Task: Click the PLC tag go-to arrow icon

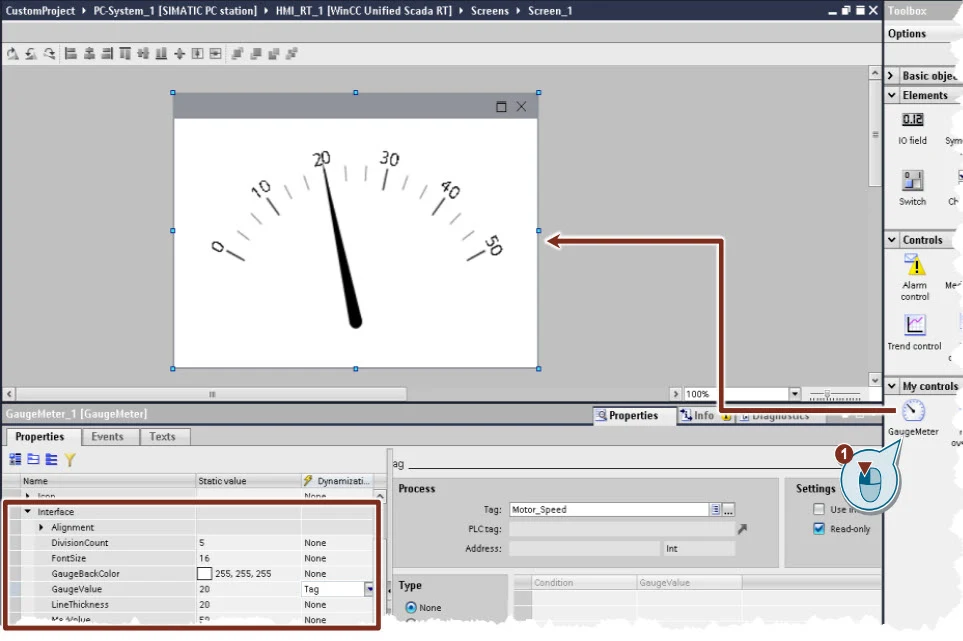Action: (742, 529)
